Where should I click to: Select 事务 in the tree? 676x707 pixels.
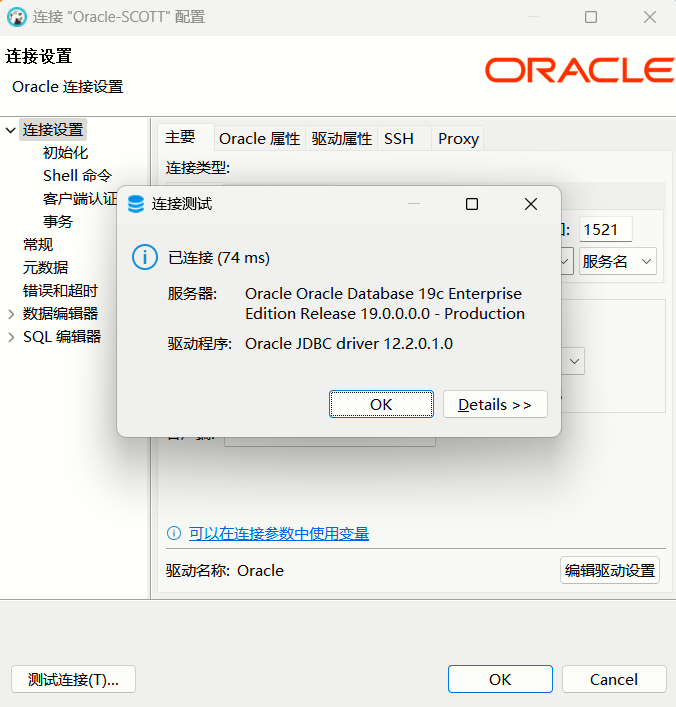58,222
